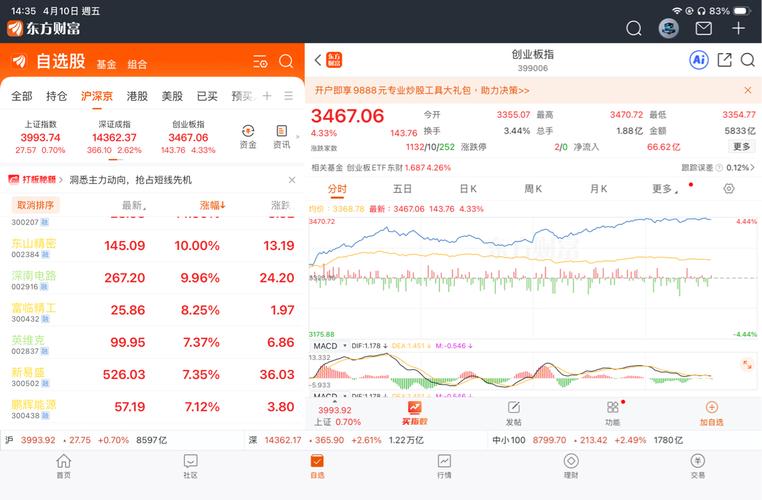
Task: Open MACD indicator dropdown
Action: [329, 345]
